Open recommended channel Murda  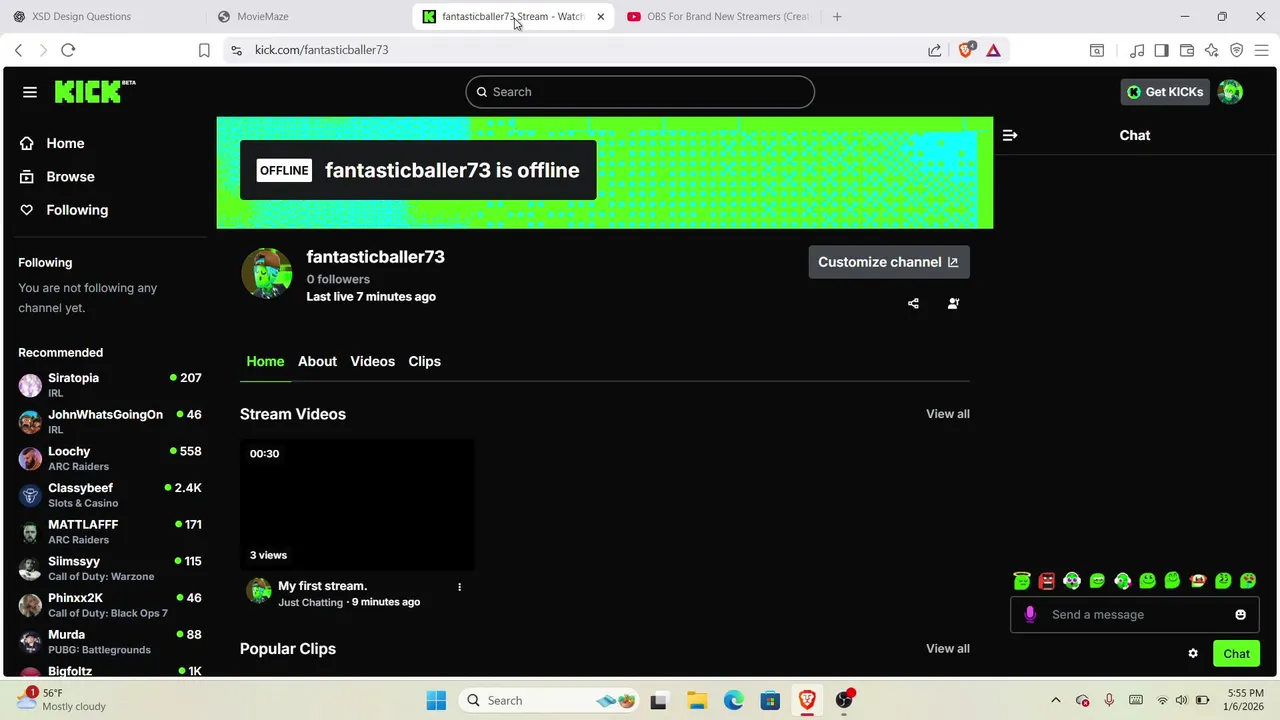pos(110,642)
